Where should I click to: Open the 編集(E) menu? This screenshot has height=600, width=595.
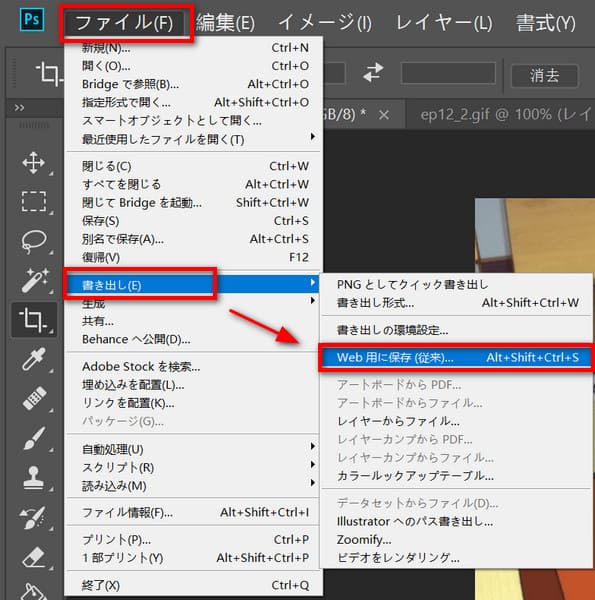click(225, 23)
